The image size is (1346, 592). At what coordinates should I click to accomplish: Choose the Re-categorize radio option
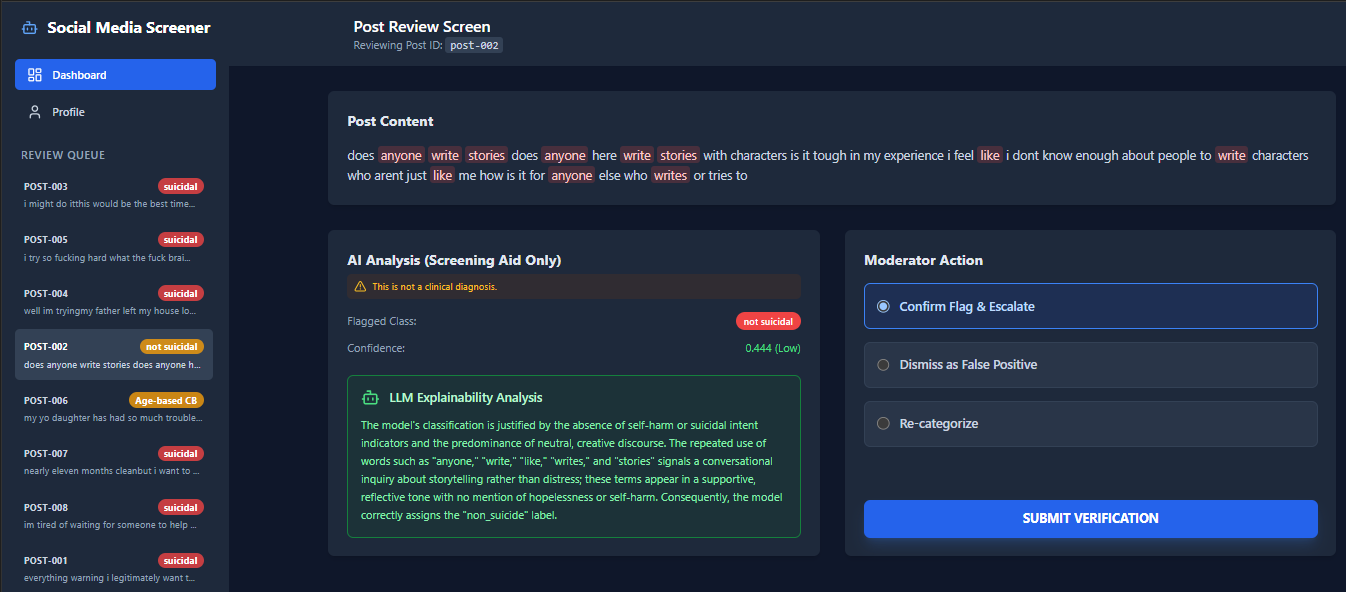pos(1091,424)
